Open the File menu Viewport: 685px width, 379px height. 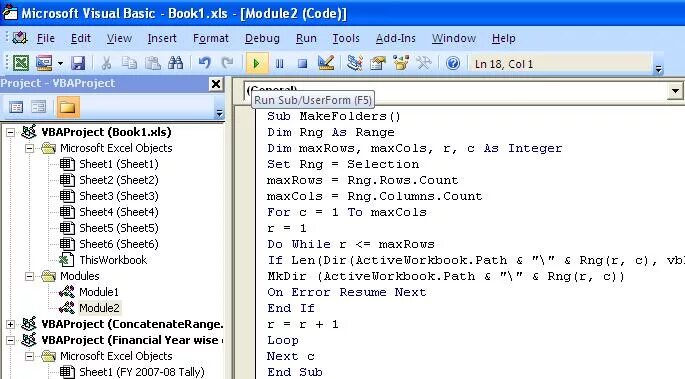[x=45, y=38]
